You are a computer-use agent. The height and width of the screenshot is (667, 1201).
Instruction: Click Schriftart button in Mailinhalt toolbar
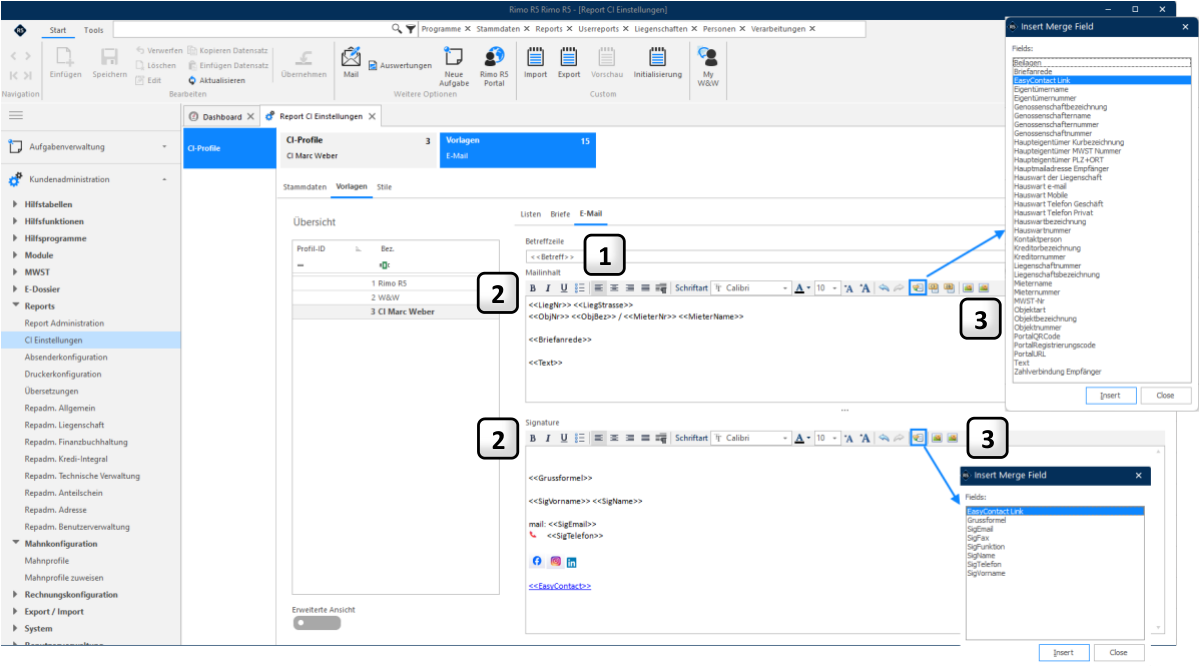click(691, 288)
